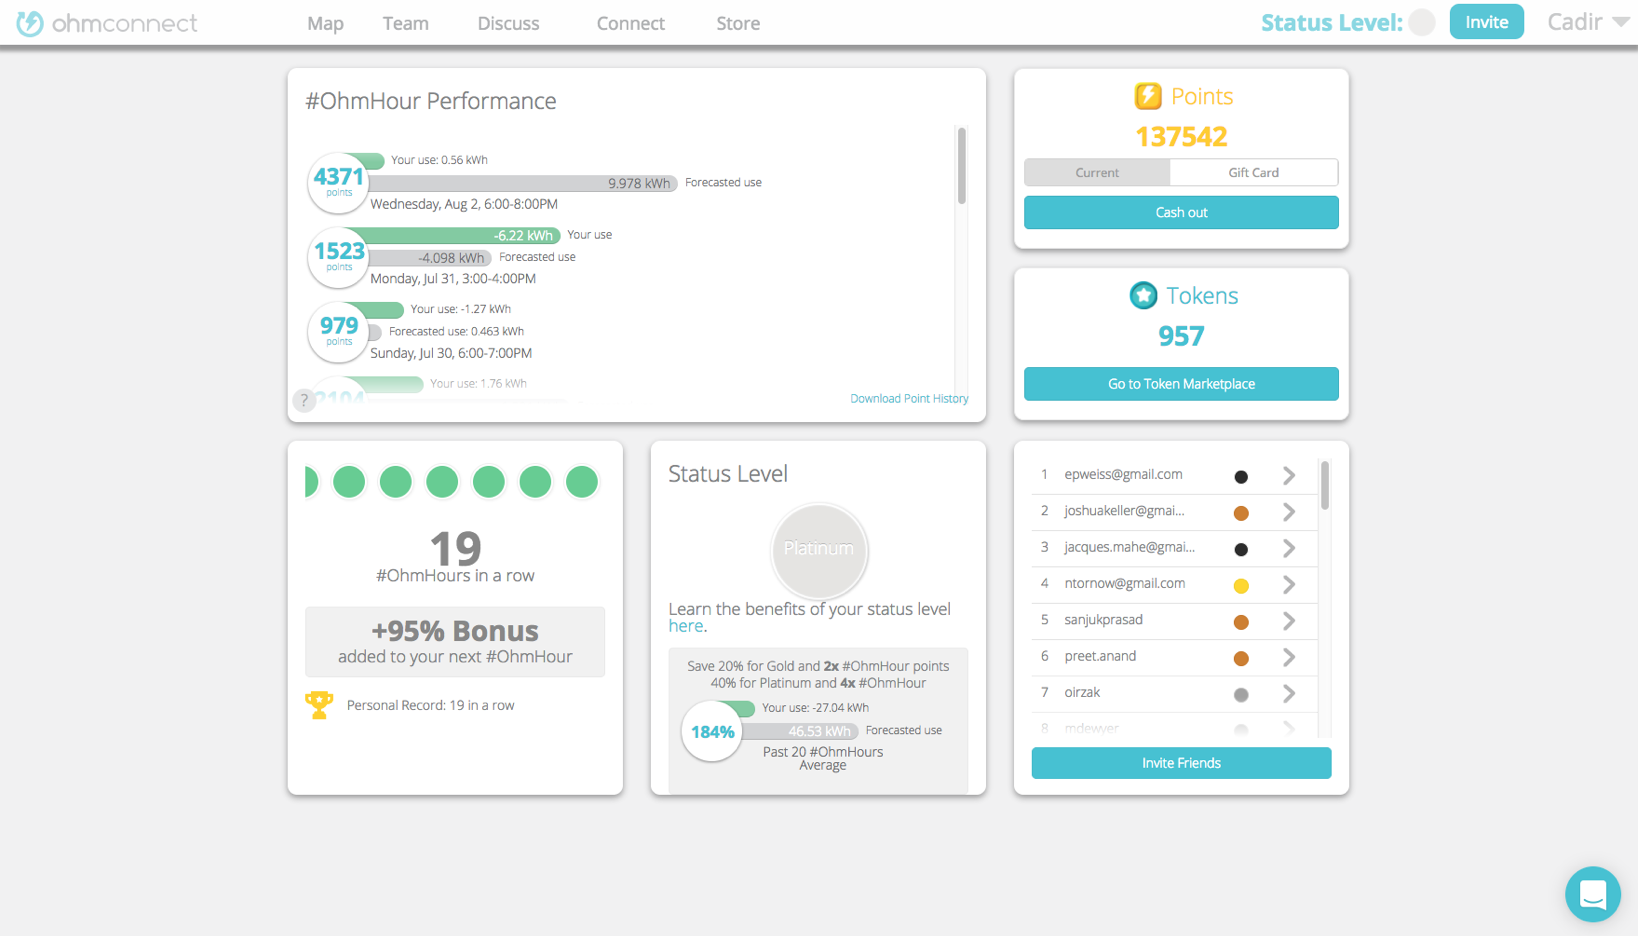The height and width of the screenshot is (936, 1638).
Task: Select epweiss@gmail.com in leaderboard
Action: (1123, 474)
